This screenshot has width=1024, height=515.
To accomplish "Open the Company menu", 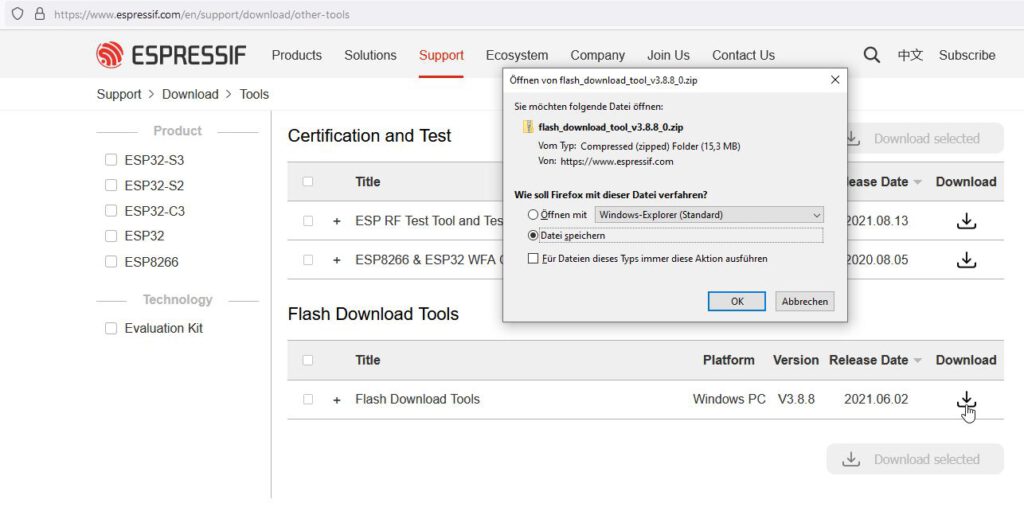I will 598,55.
